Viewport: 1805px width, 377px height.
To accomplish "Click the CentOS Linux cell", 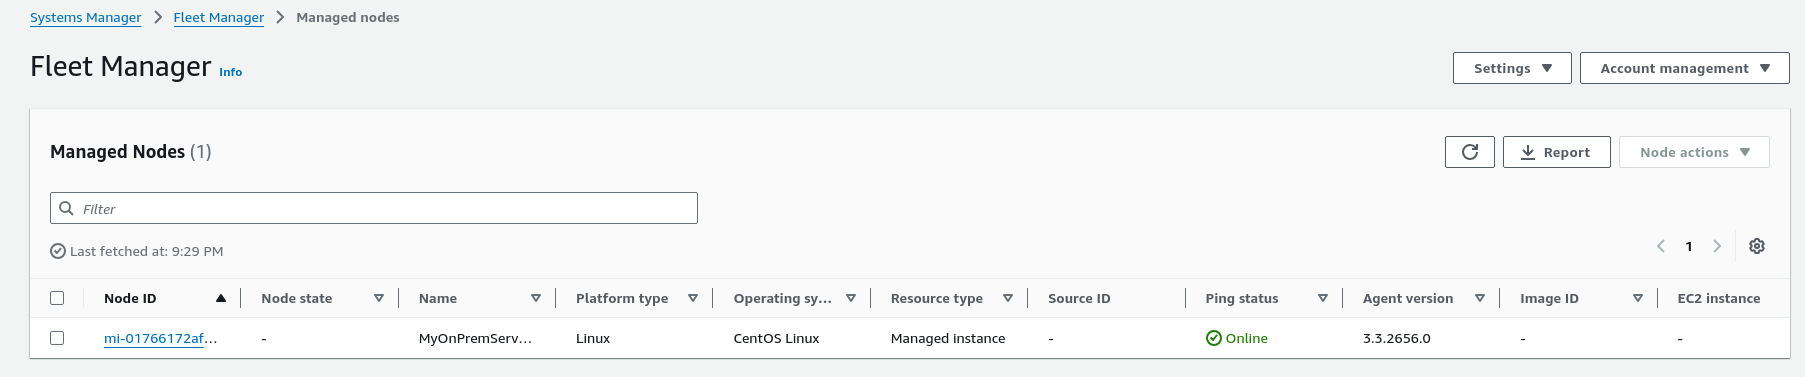I will coord(776,338).
